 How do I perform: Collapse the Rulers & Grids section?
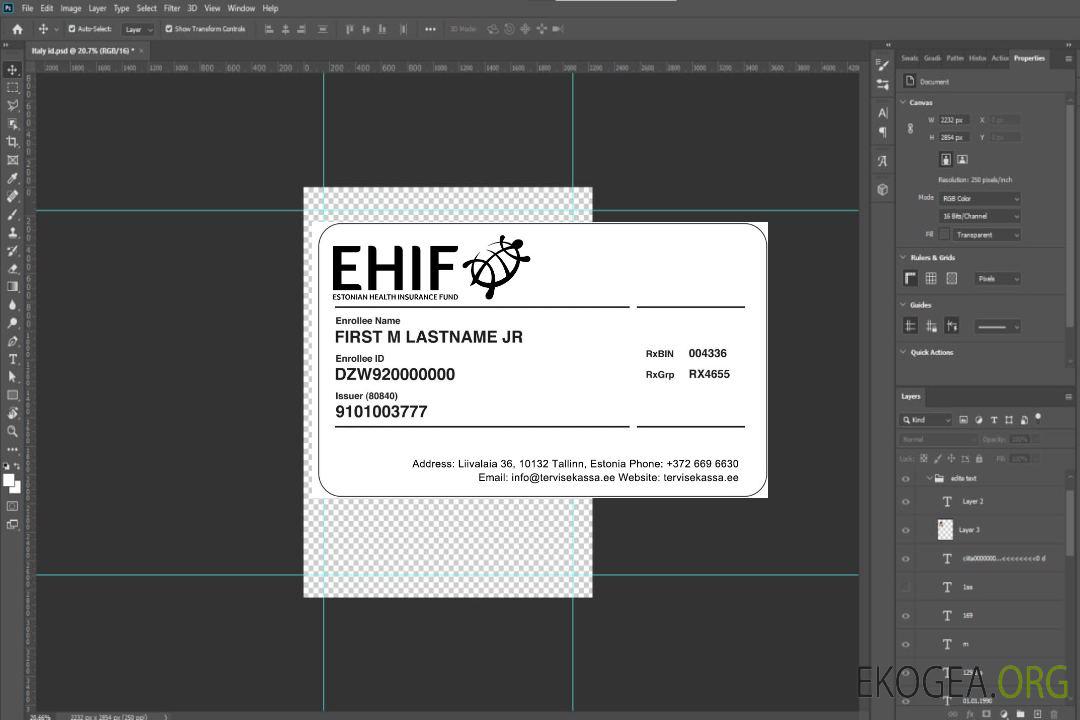pos(903,257)
